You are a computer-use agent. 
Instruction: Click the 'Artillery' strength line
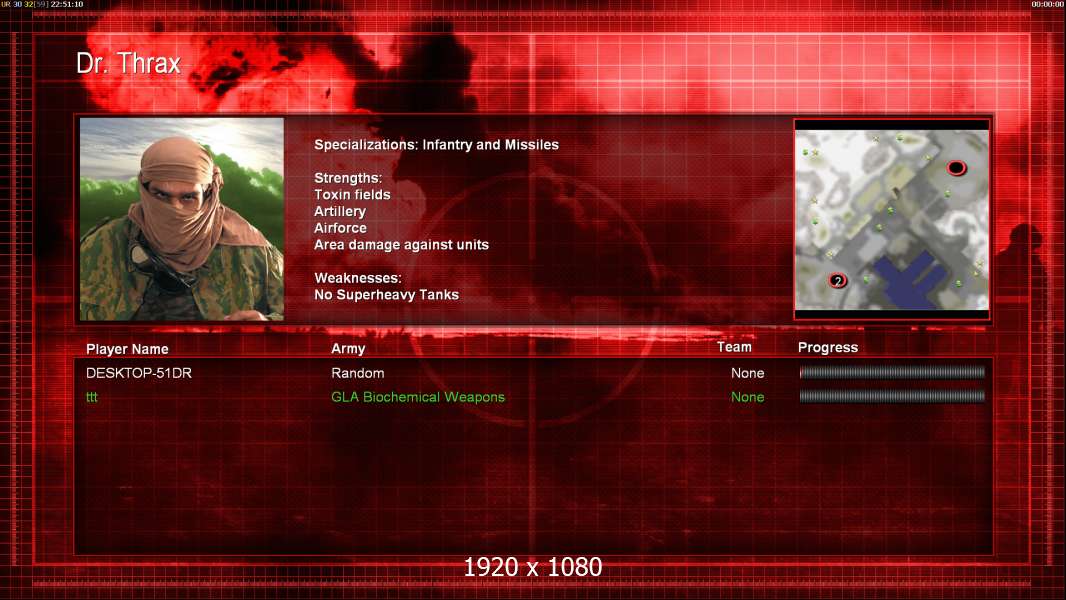click(x=340, y=211)
